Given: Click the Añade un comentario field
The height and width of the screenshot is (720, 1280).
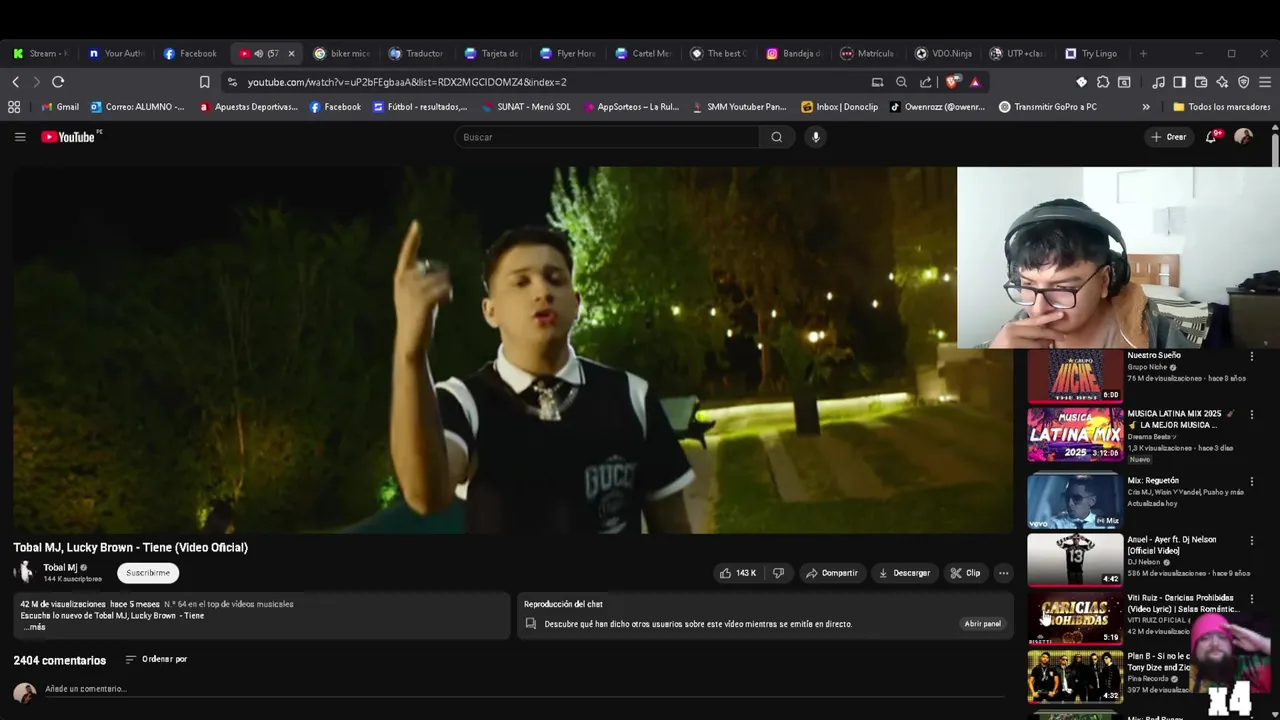Looking at the screenshot, I should 525,689.
